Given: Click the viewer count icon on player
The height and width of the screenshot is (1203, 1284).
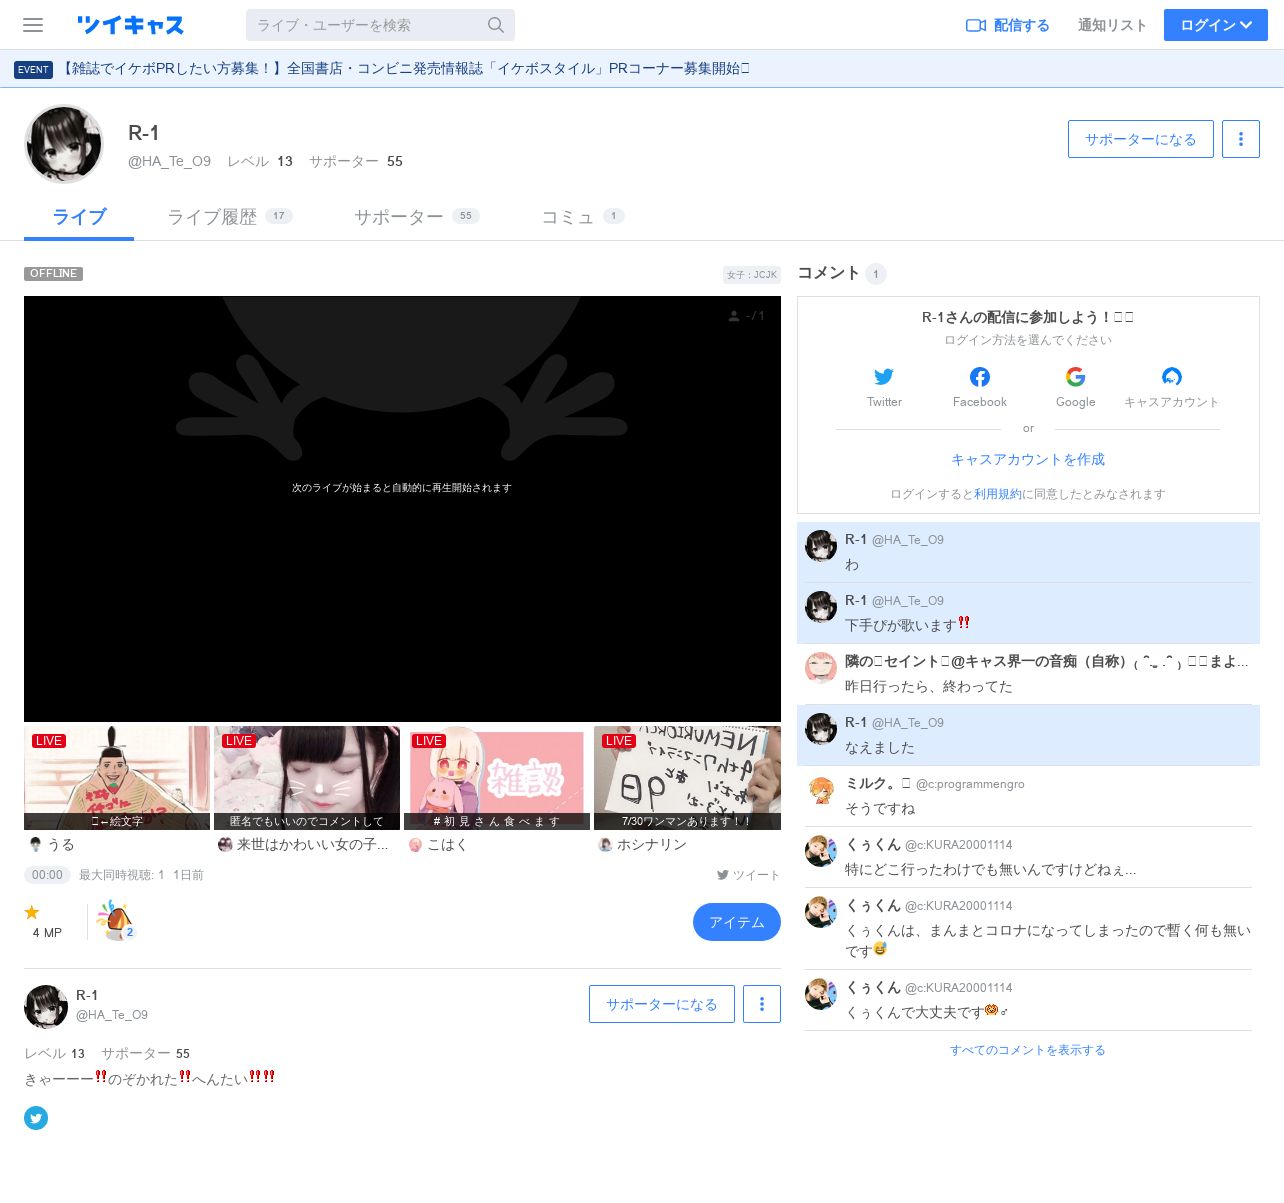Looking at the screenshot, I should pyautogui.click(x=735, y=316).
